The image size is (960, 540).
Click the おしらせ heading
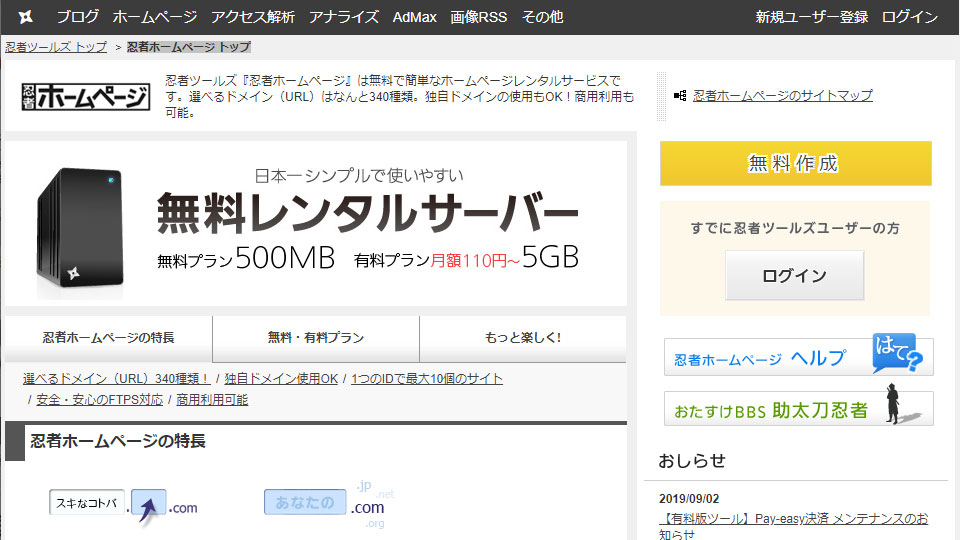point(692,460)
